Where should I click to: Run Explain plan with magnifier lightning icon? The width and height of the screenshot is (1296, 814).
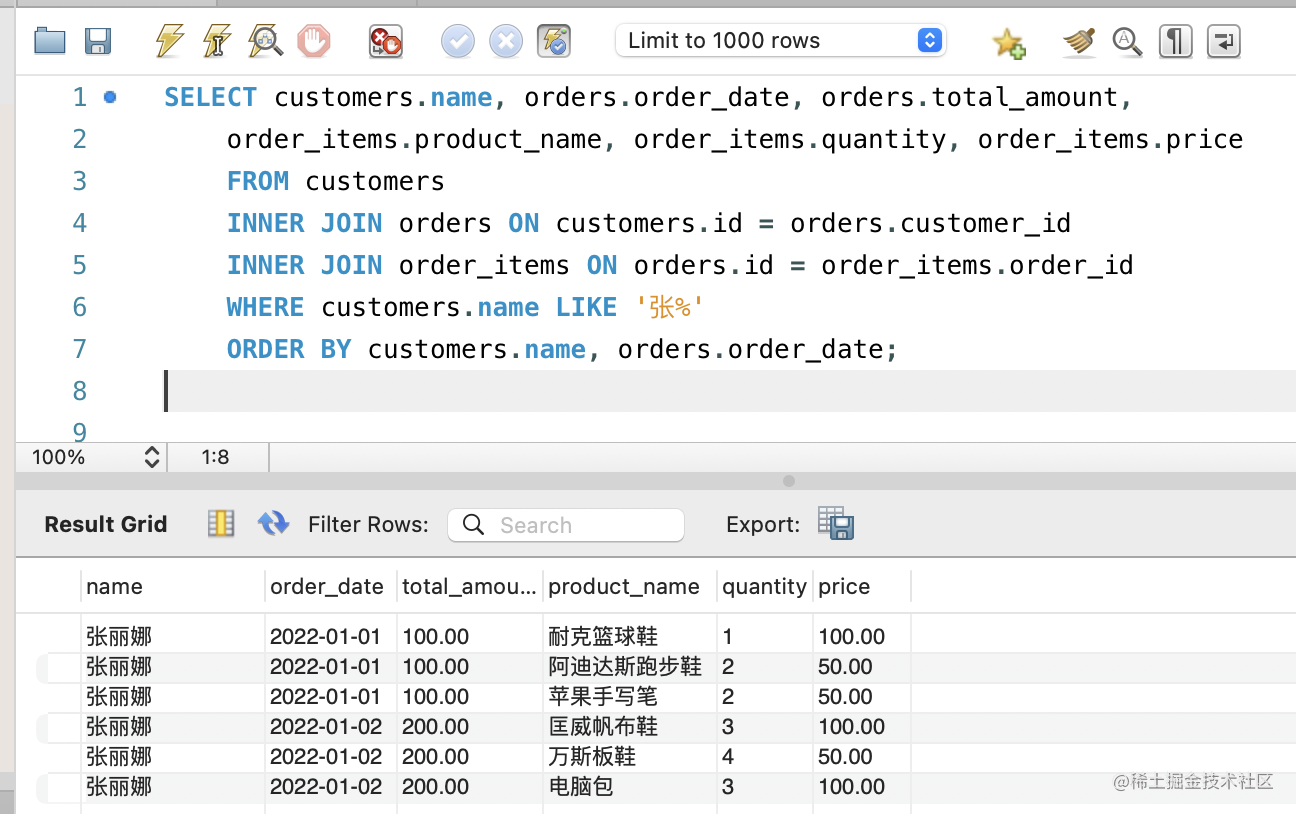click(x=265, y=41)
